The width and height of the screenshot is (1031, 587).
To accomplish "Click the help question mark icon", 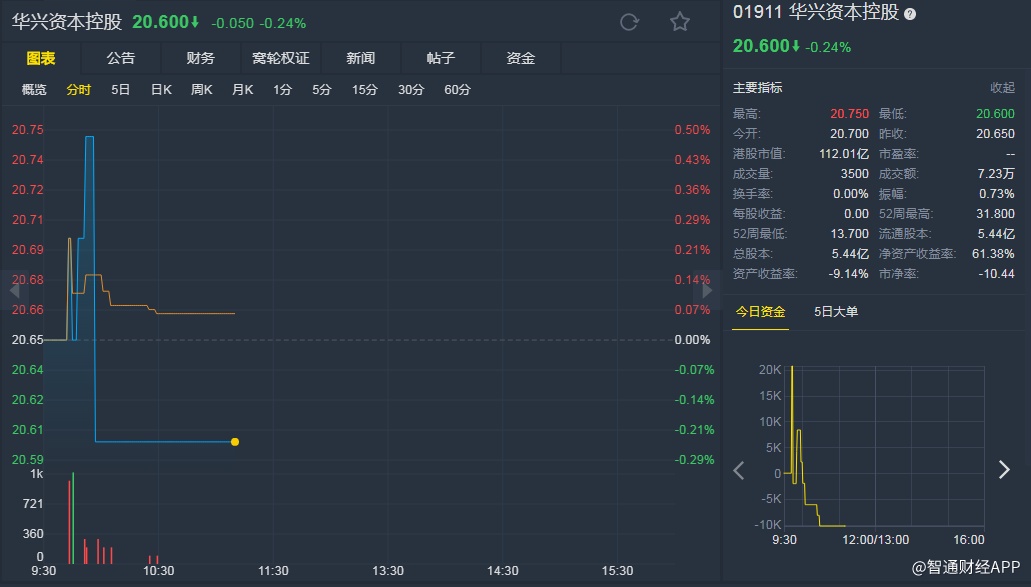I will coord(909,14).
